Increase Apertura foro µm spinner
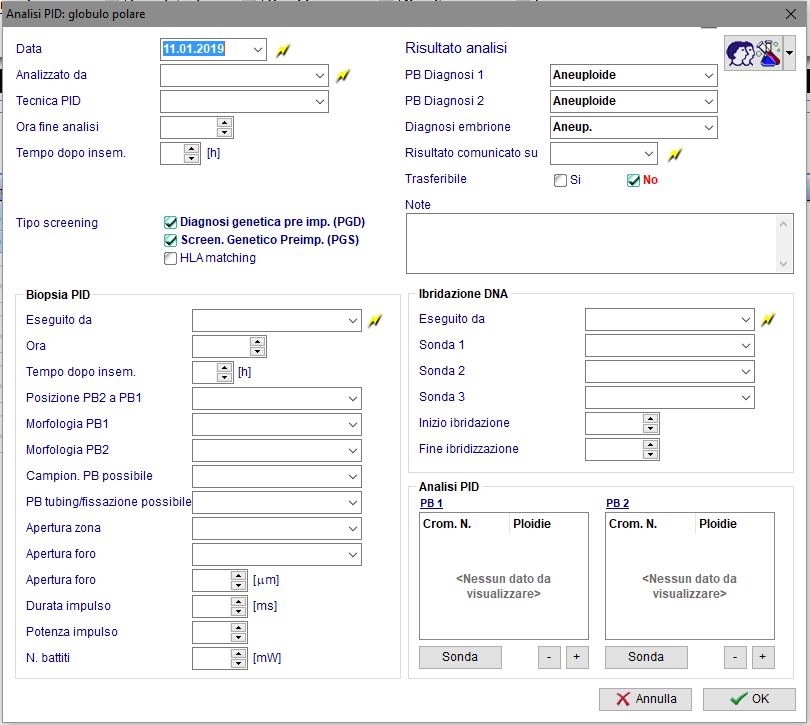The height and width of the screenshot is (725, 810). 238,576
